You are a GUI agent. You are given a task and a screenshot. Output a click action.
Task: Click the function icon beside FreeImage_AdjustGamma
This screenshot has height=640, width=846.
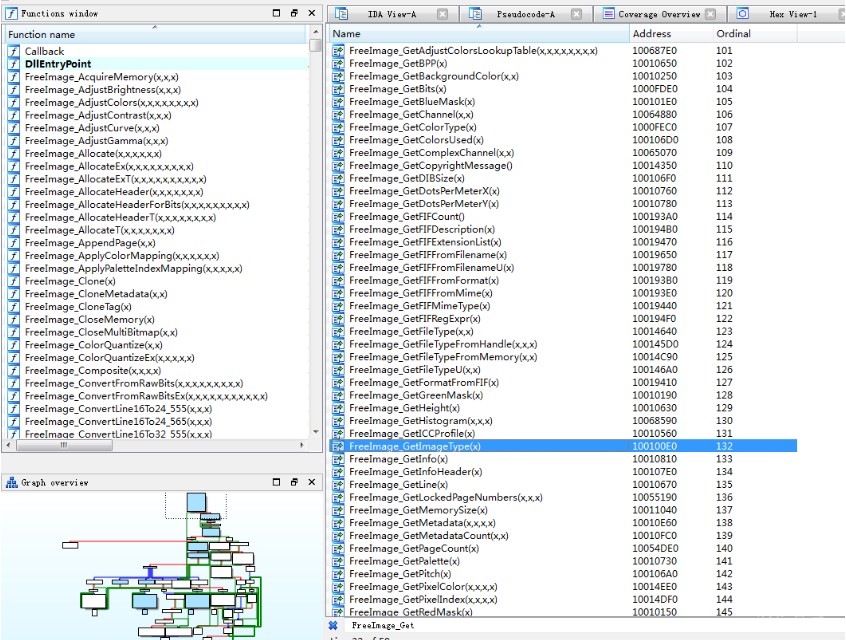point(13,140)
